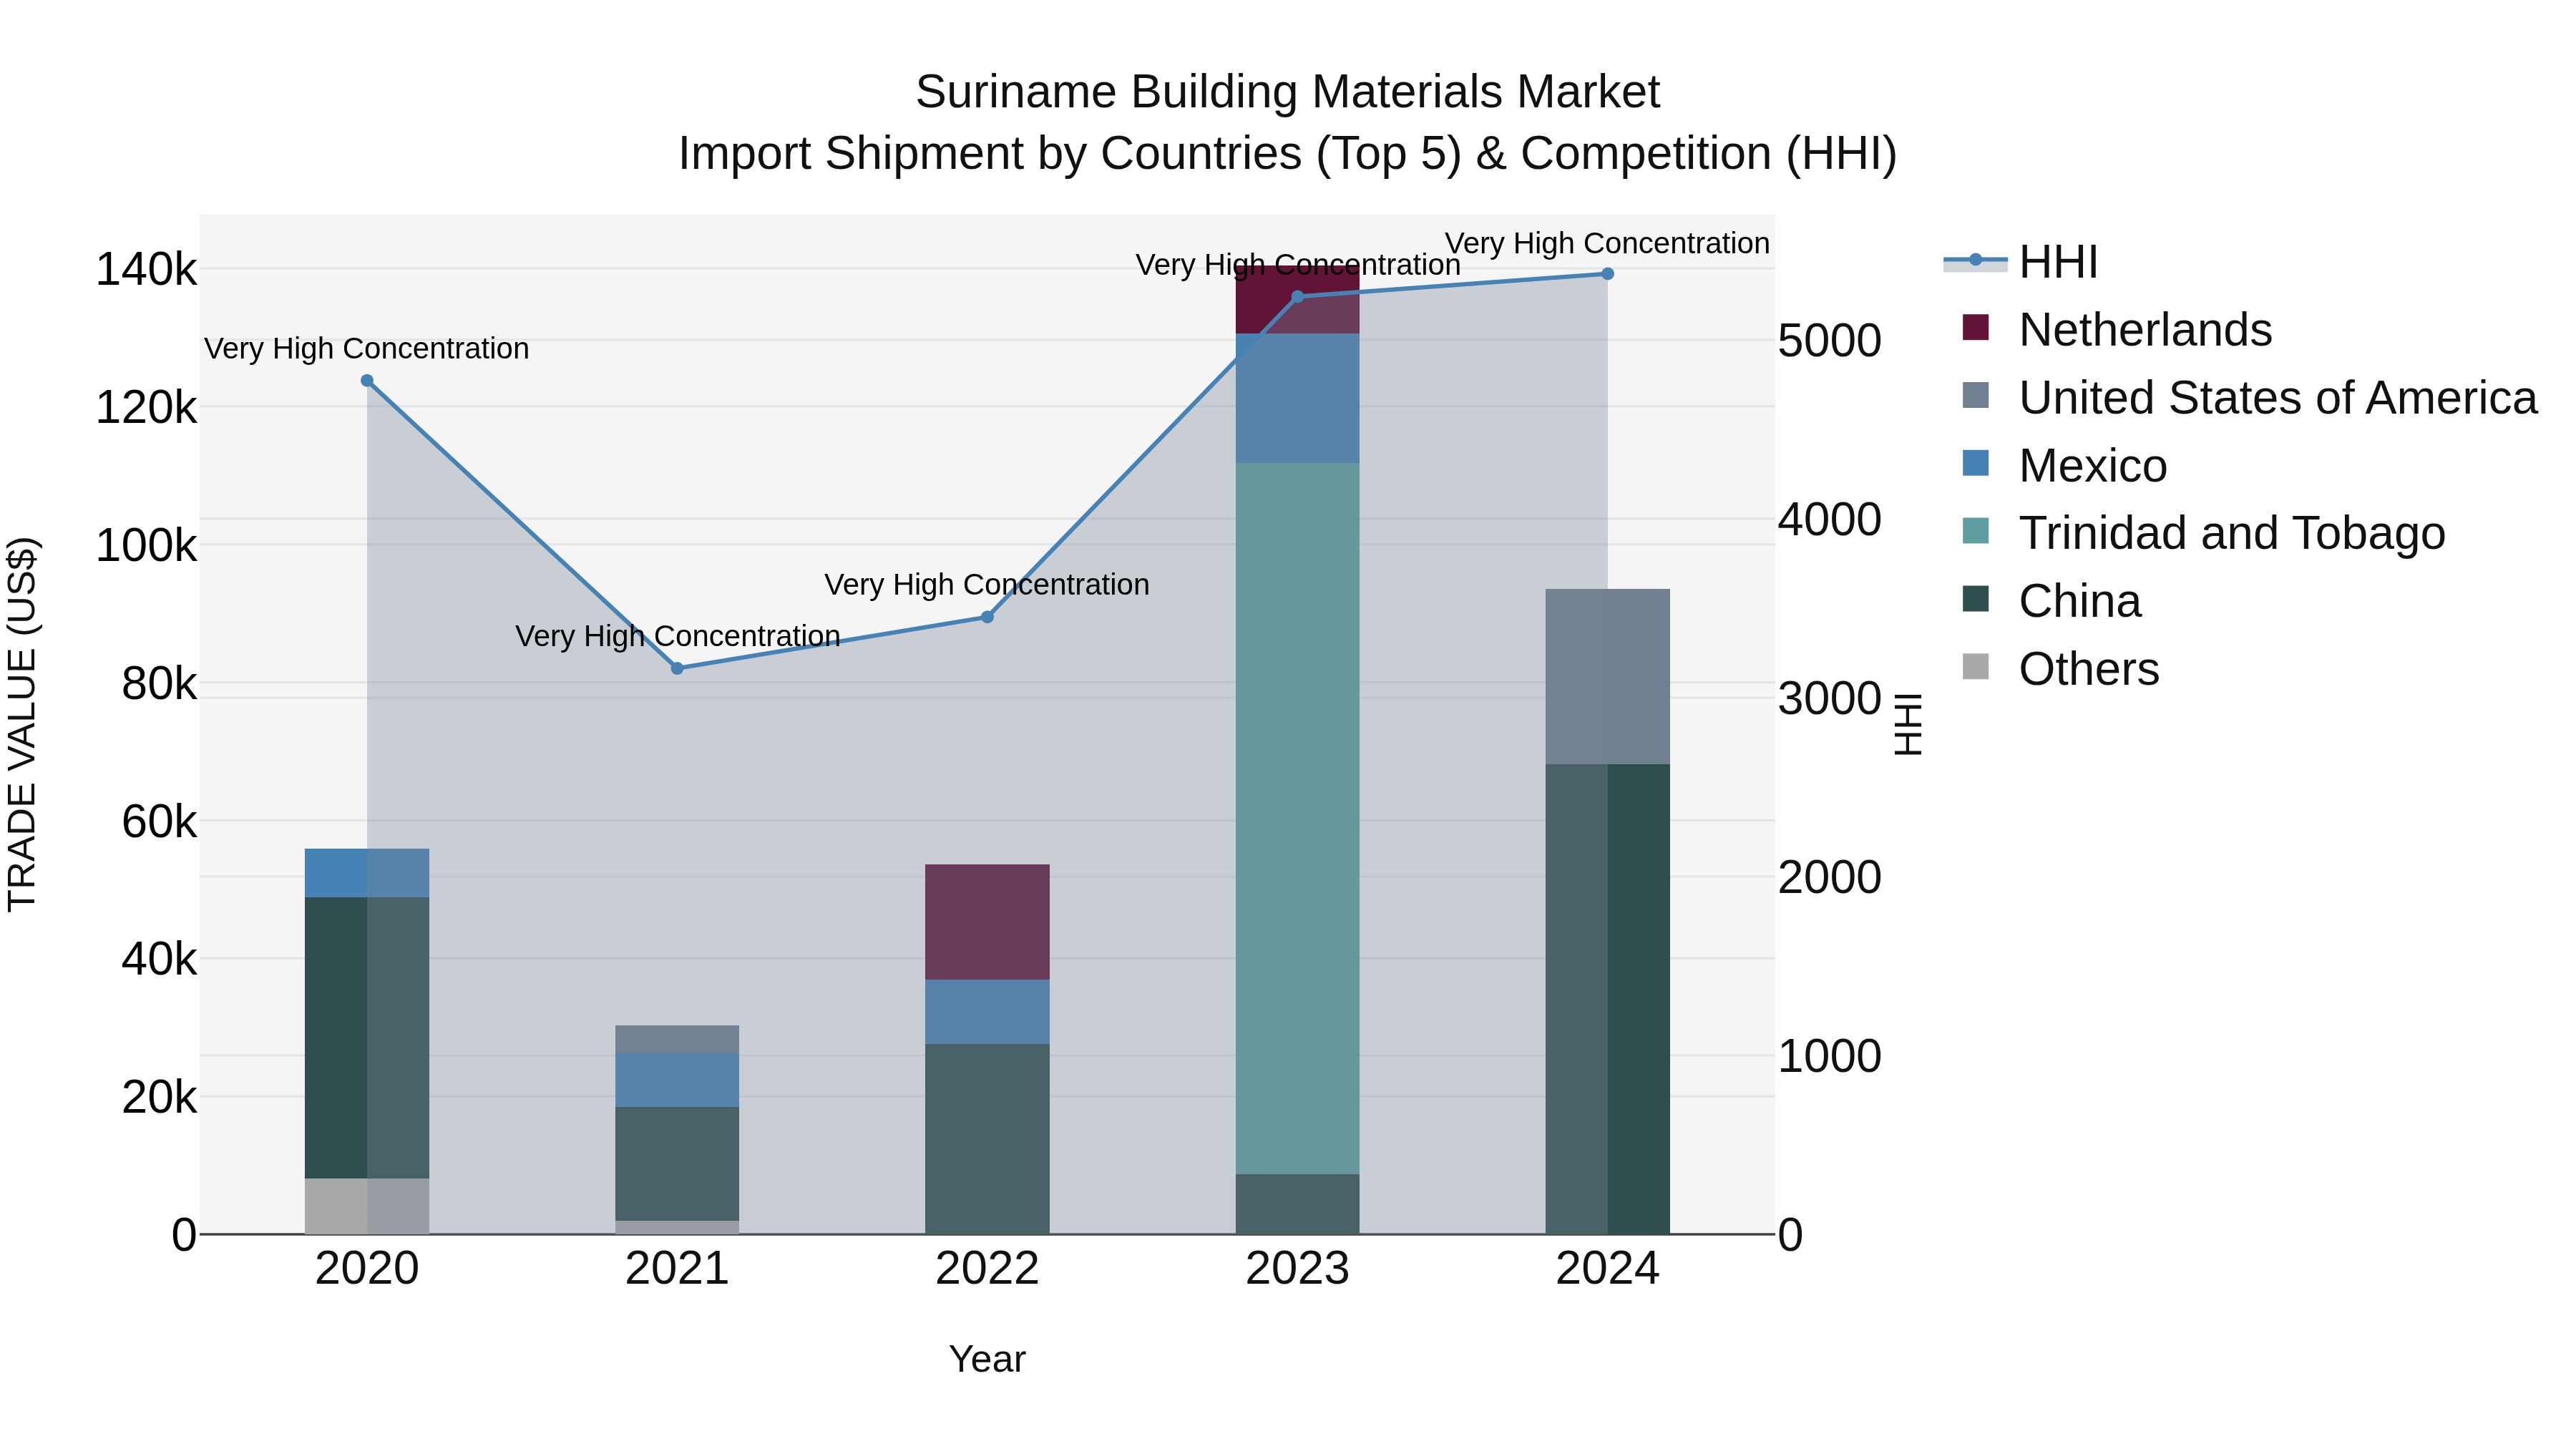Click the 2022 Very High Concentration annotation
The image size is (2576, 1449).
987,584
